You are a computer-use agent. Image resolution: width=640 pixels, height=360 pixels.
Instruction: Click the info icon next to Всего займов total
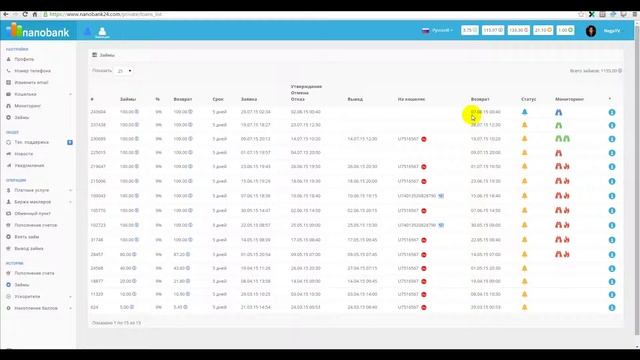tap(620, 71)
